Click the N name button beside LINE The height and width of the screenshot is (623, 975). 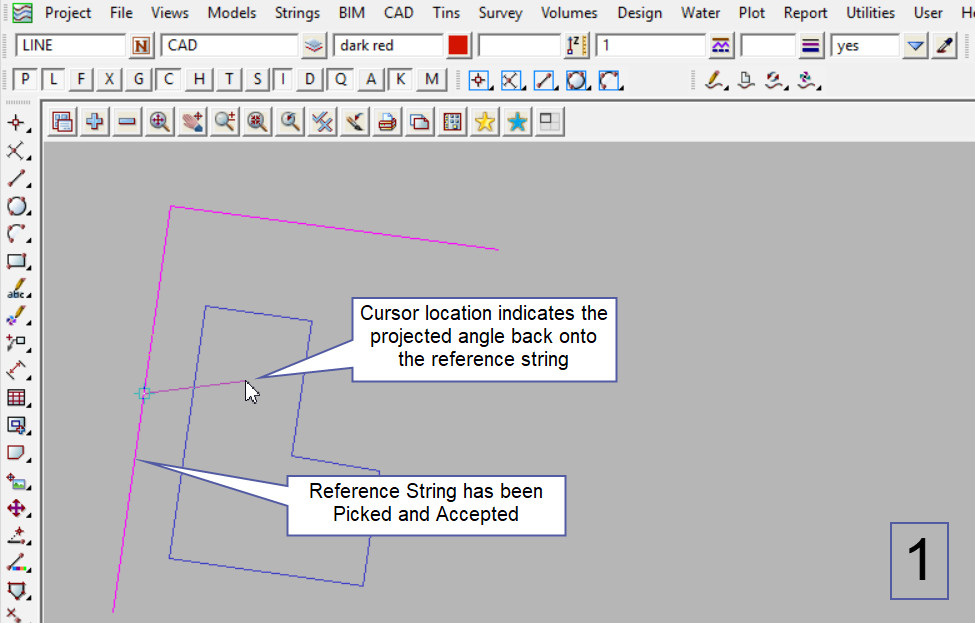[142, 46]
